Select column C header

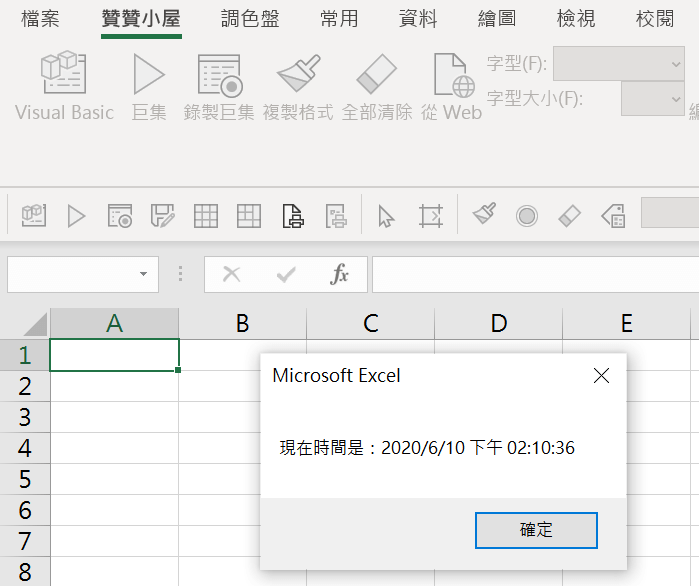370,324
